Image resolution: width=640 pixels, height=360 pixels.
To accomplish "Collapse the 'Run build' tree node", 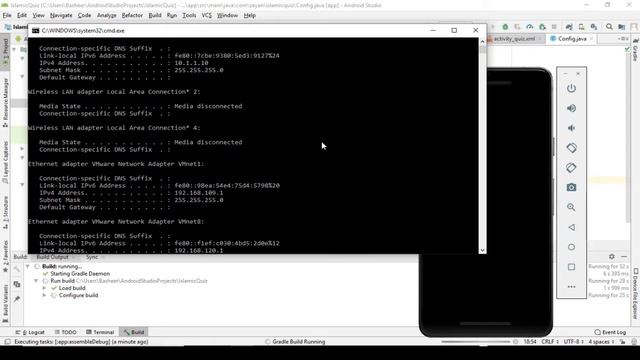I will coord(36,281).
